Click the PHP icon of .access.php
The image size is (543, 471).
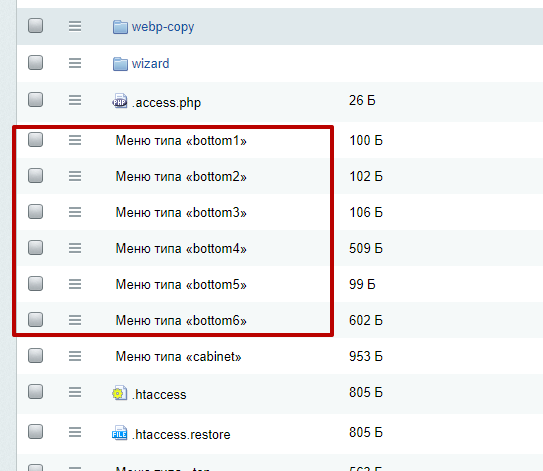click(120, 101)
